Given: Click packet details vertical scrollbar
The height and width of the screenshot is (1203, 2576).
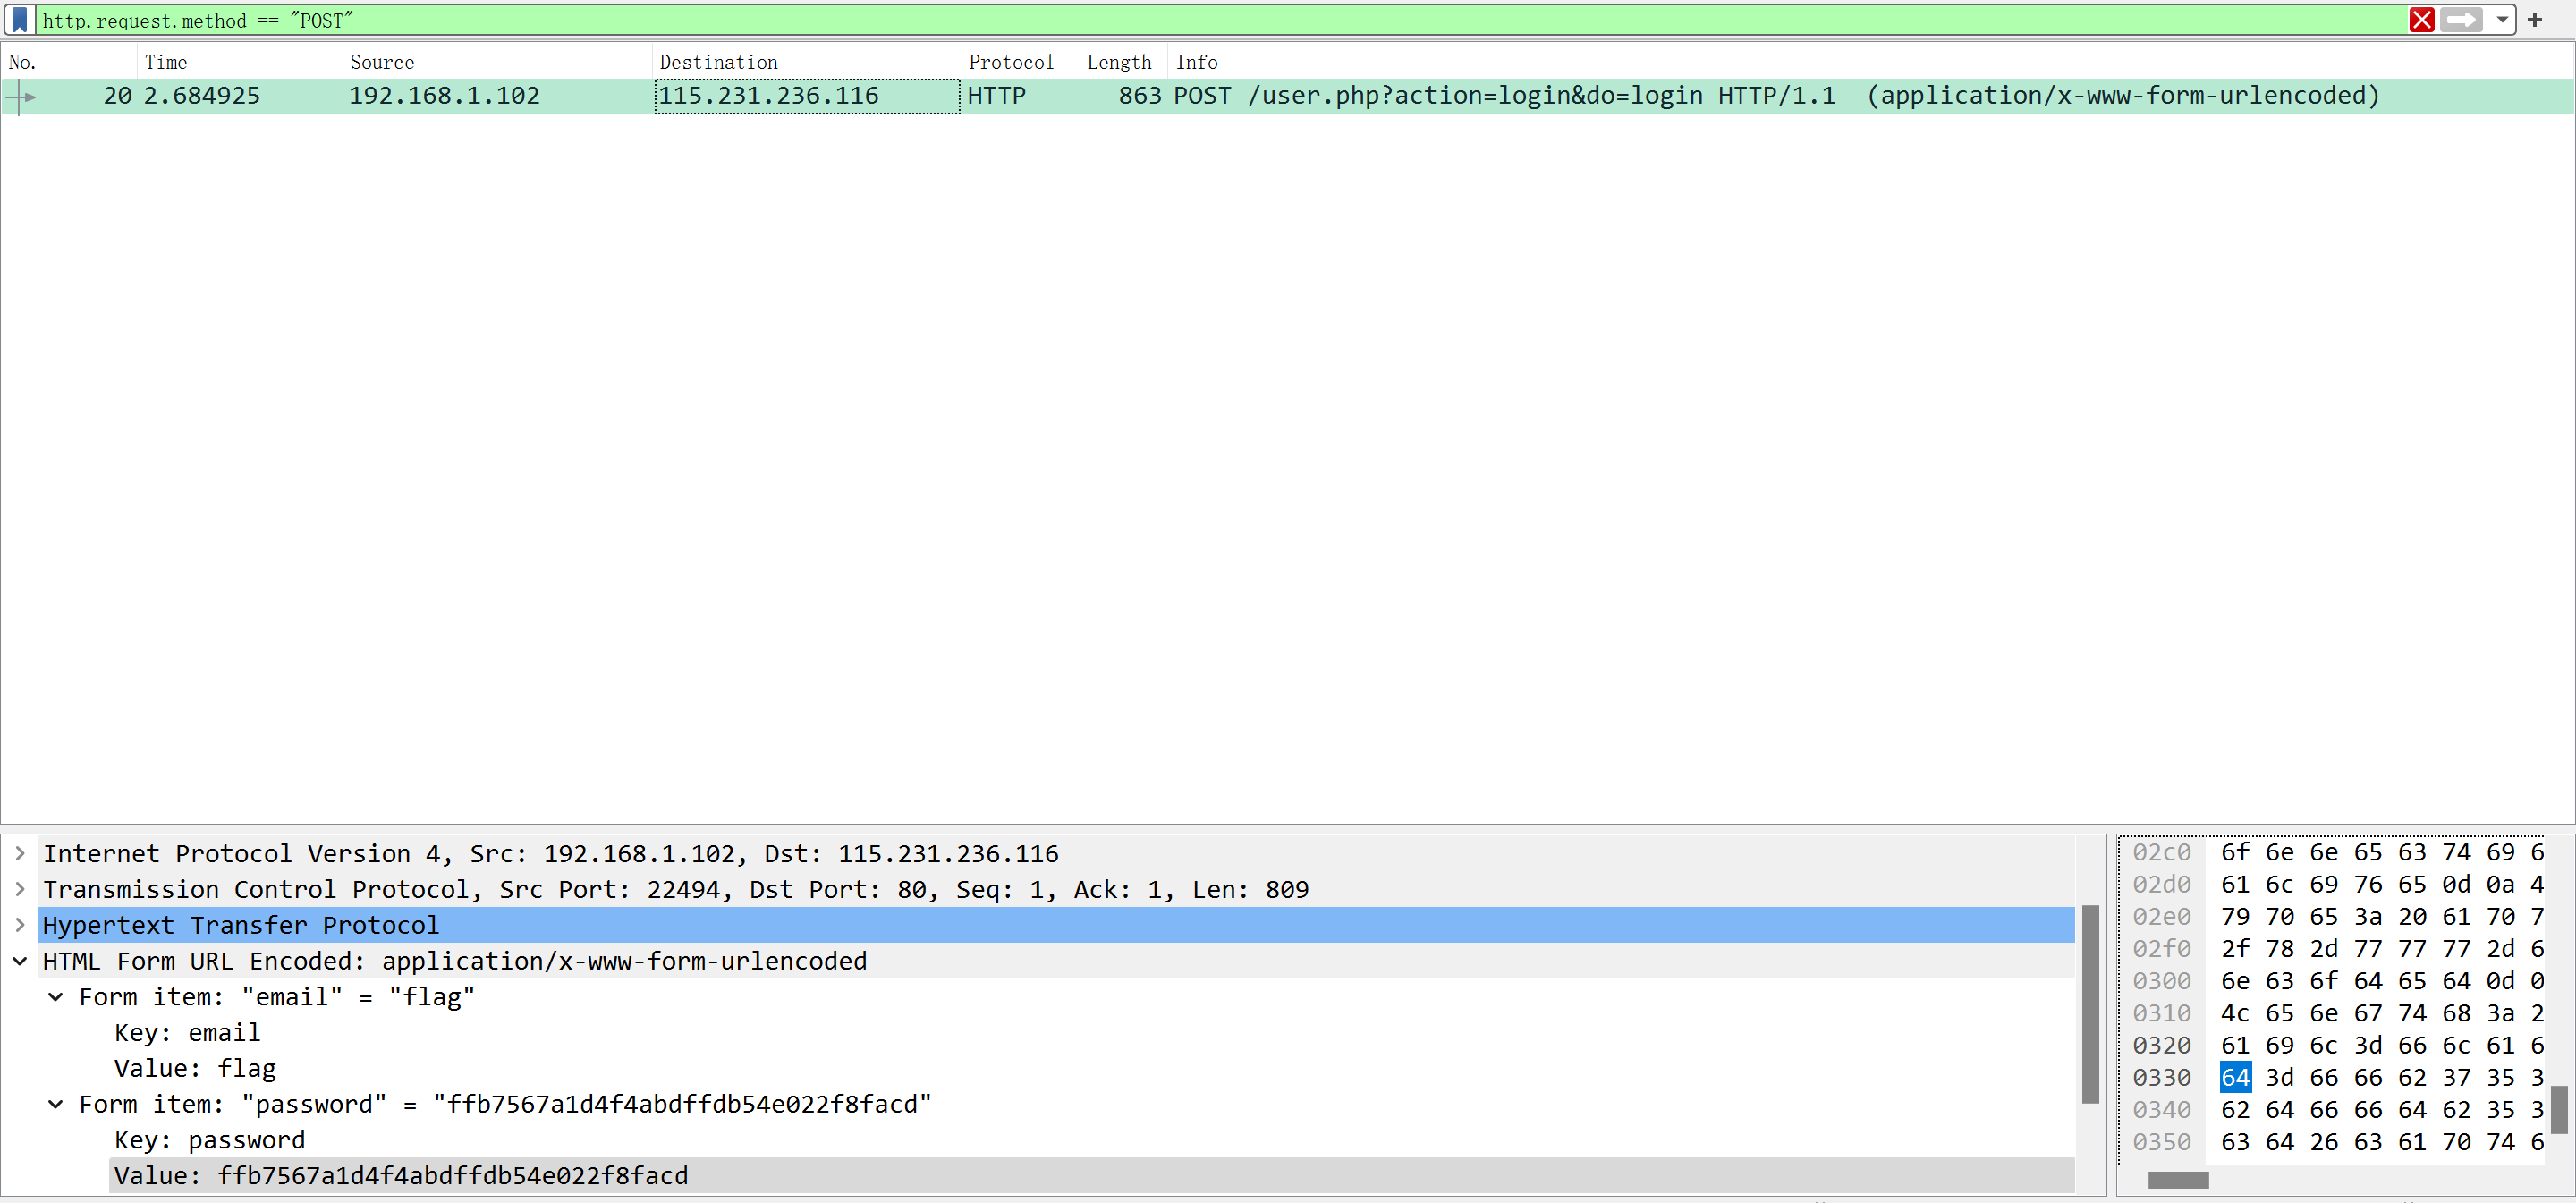Looking at the screenshot, I should [x=2090, y=1004].
